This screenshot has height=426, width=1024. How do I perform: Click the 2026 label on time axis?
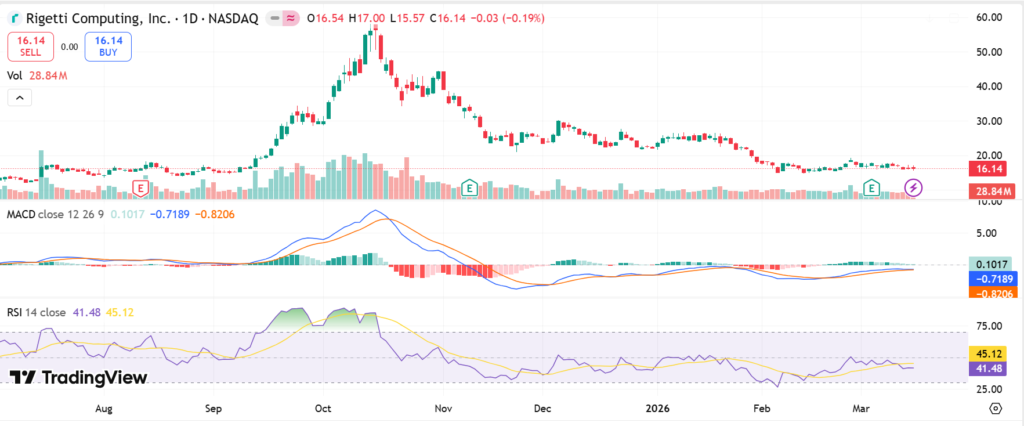pos(658,408)
